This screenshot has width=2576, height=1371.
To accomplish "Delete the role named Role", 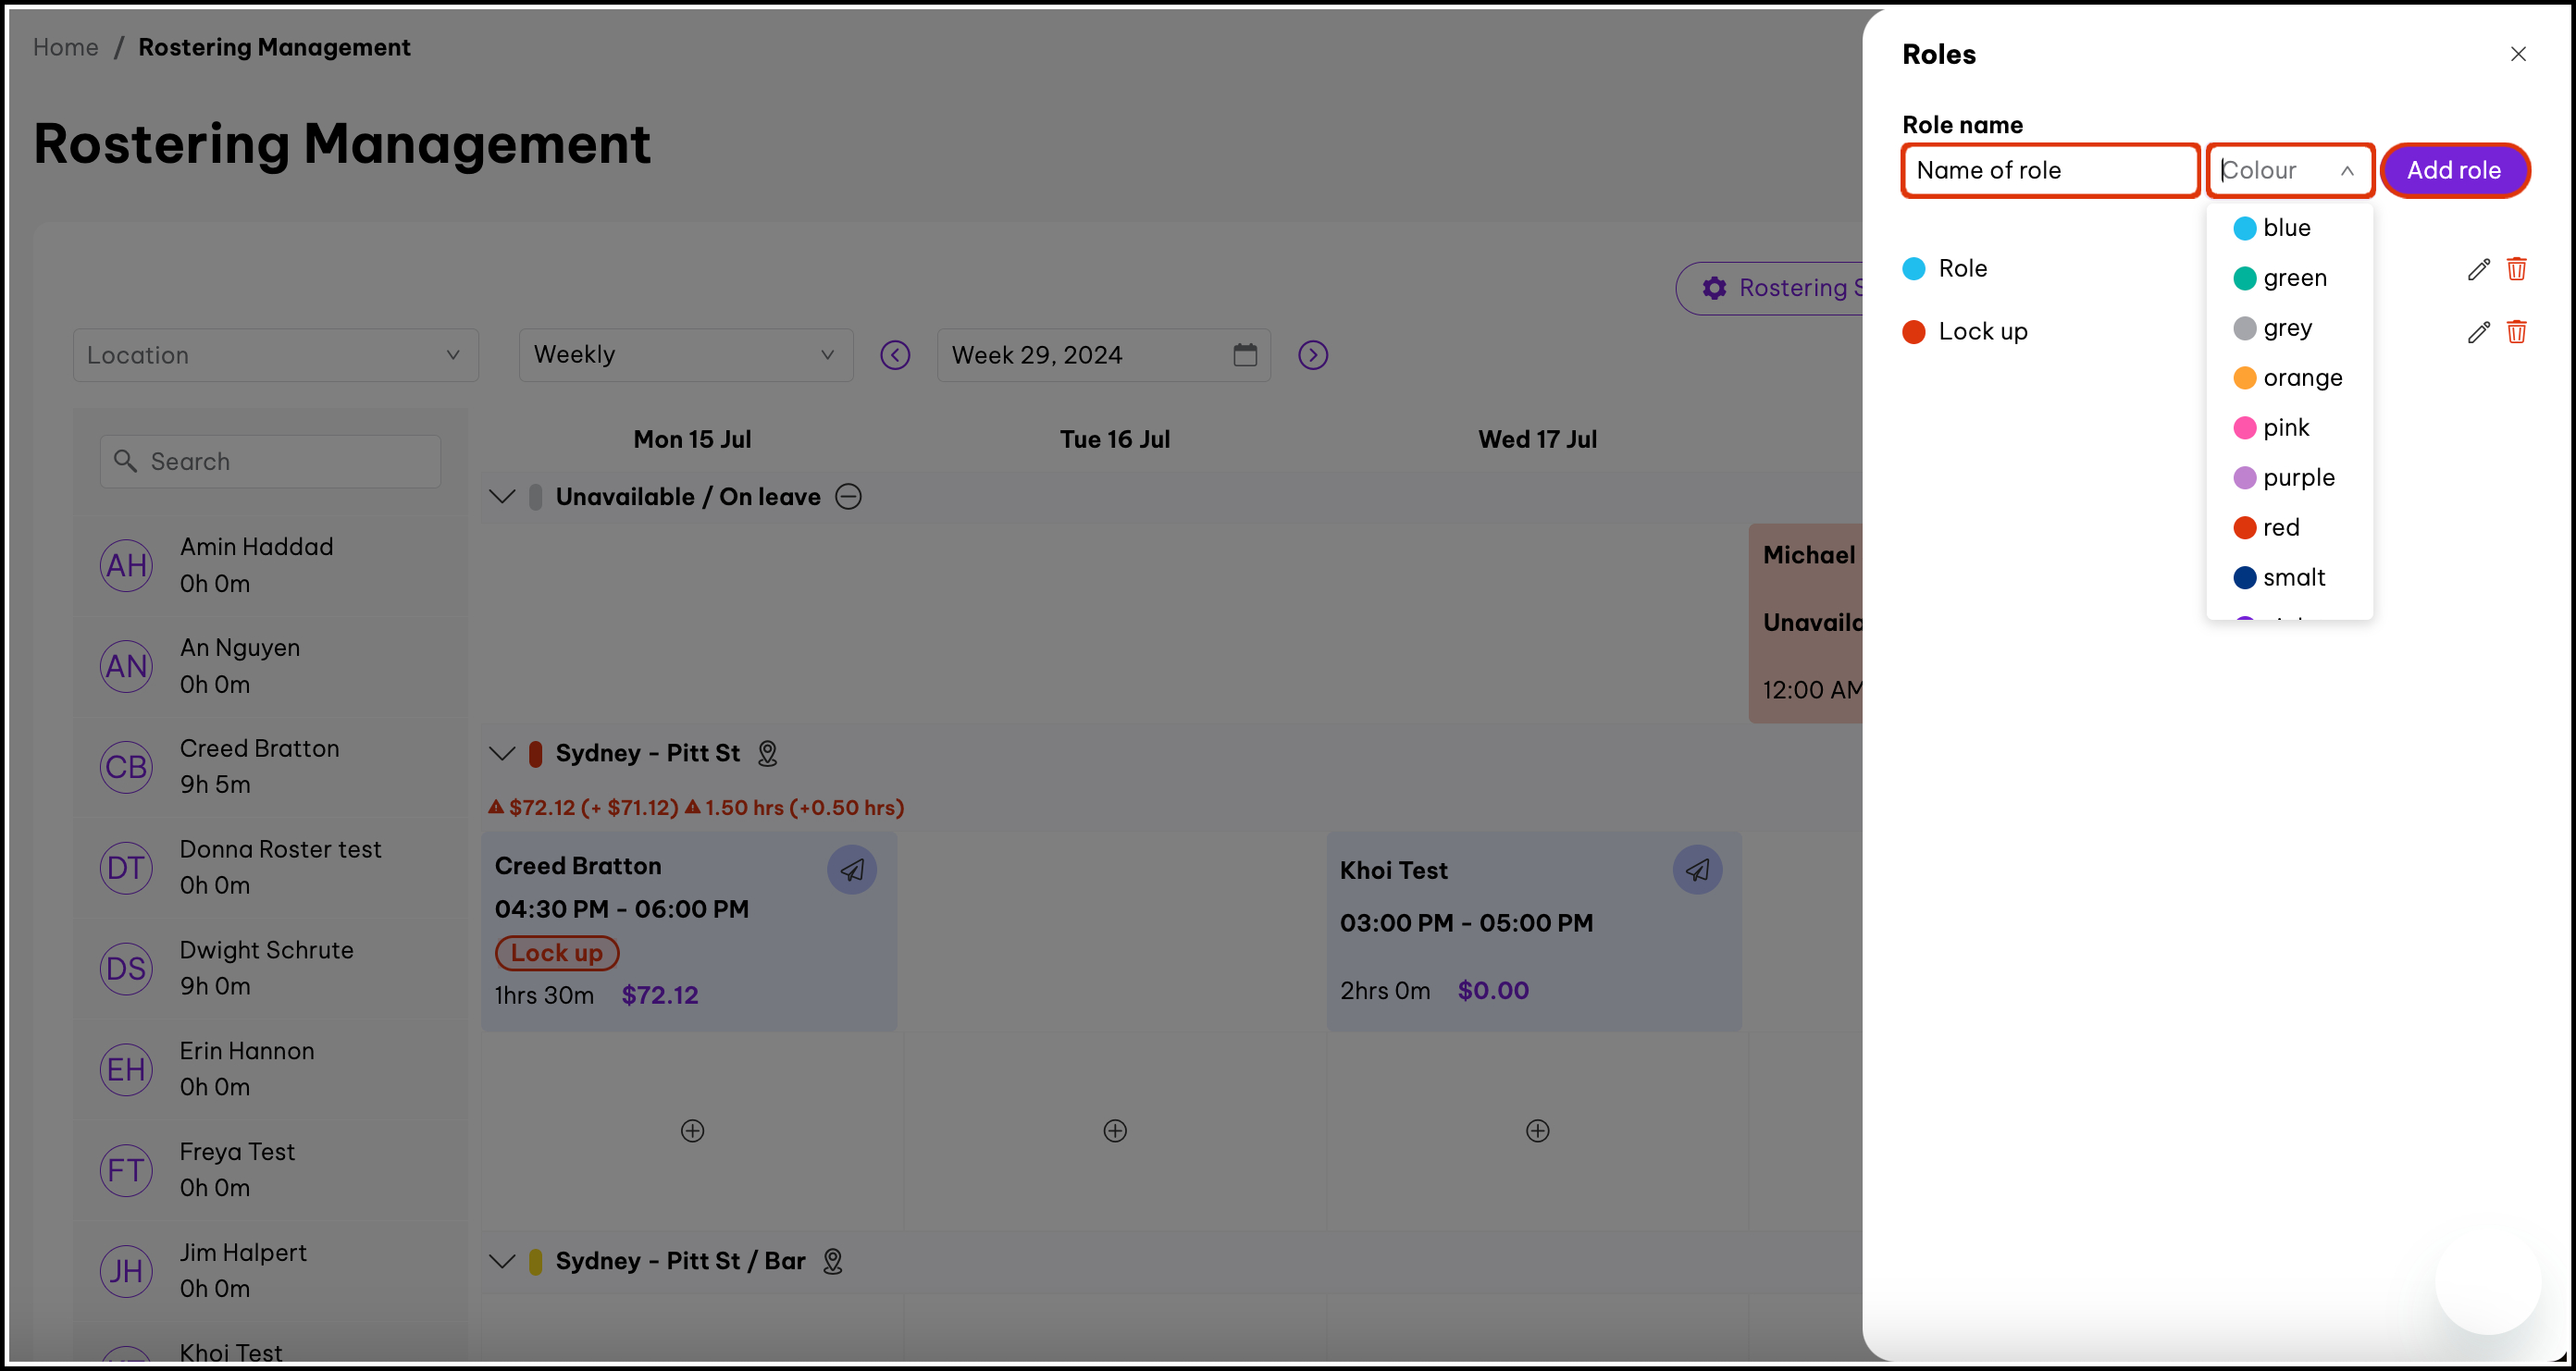I will 2516,269.
